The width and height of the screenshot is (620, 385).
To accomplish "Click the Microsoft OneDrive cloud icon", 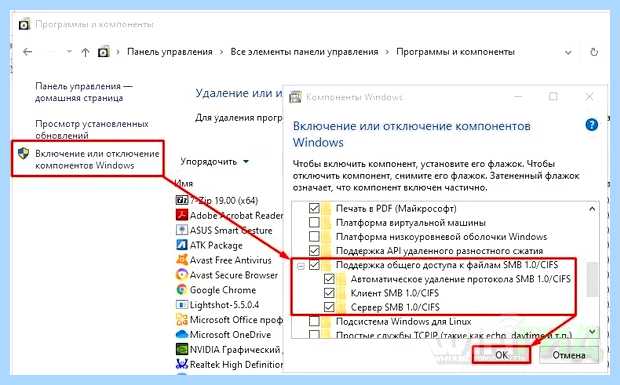I will [182, 334].
